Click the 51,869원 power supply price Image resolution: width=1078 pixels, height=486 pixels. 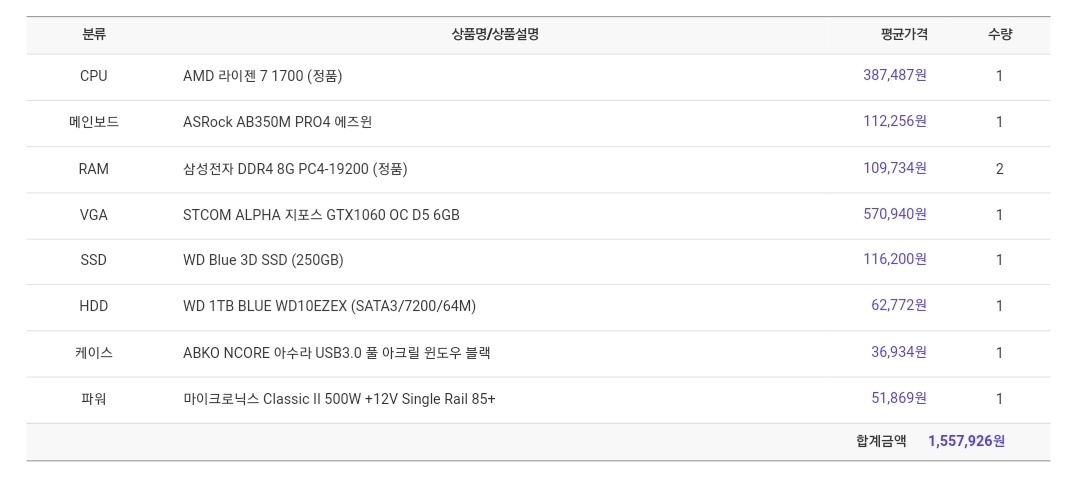[899, 397]
